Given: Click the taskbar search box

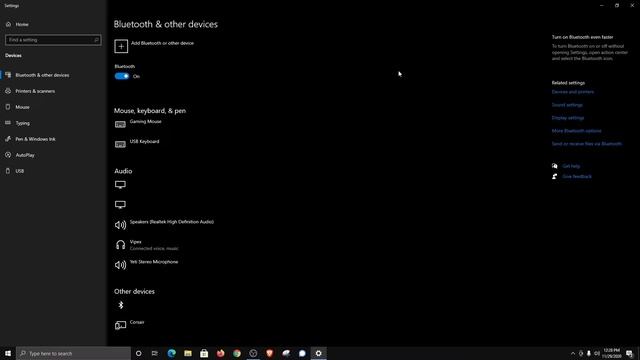Looking at the screenshot, I should 73,353.
